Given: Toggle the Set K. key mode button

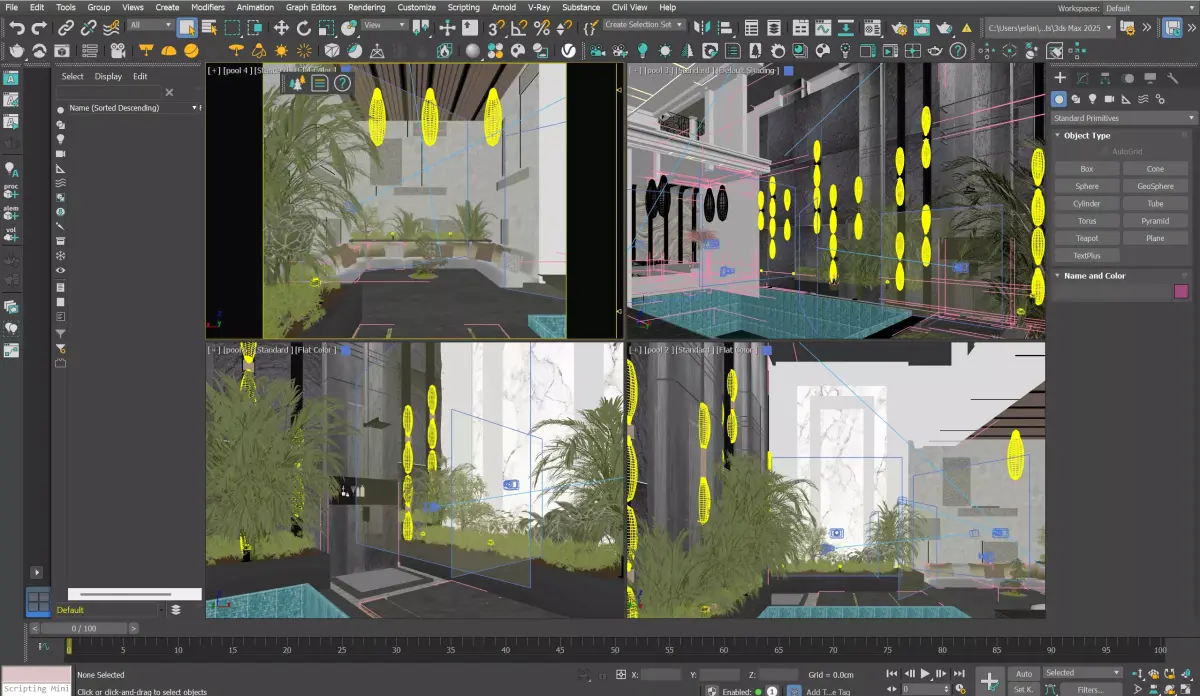Looking at the screenshot, I should [1024, 689].
